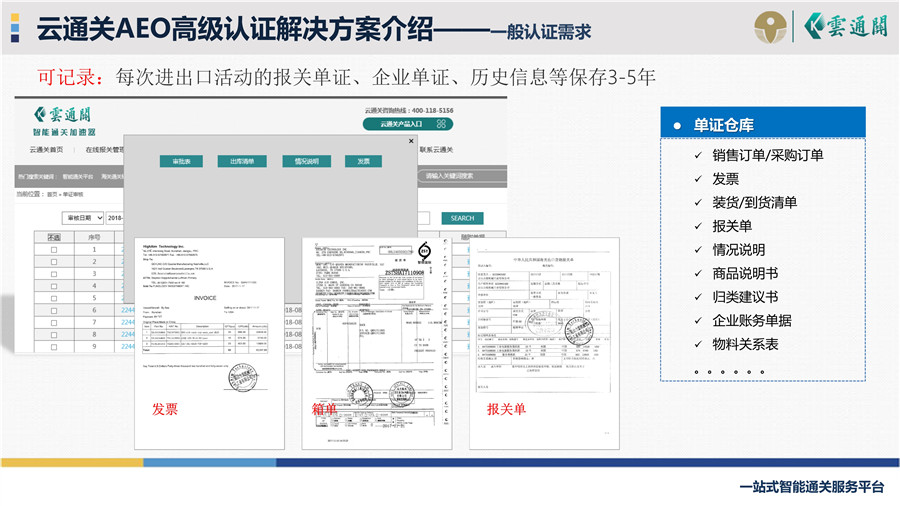Open the 审批表 document button
The height and width of the screenshot is (506, 900).
181,162
